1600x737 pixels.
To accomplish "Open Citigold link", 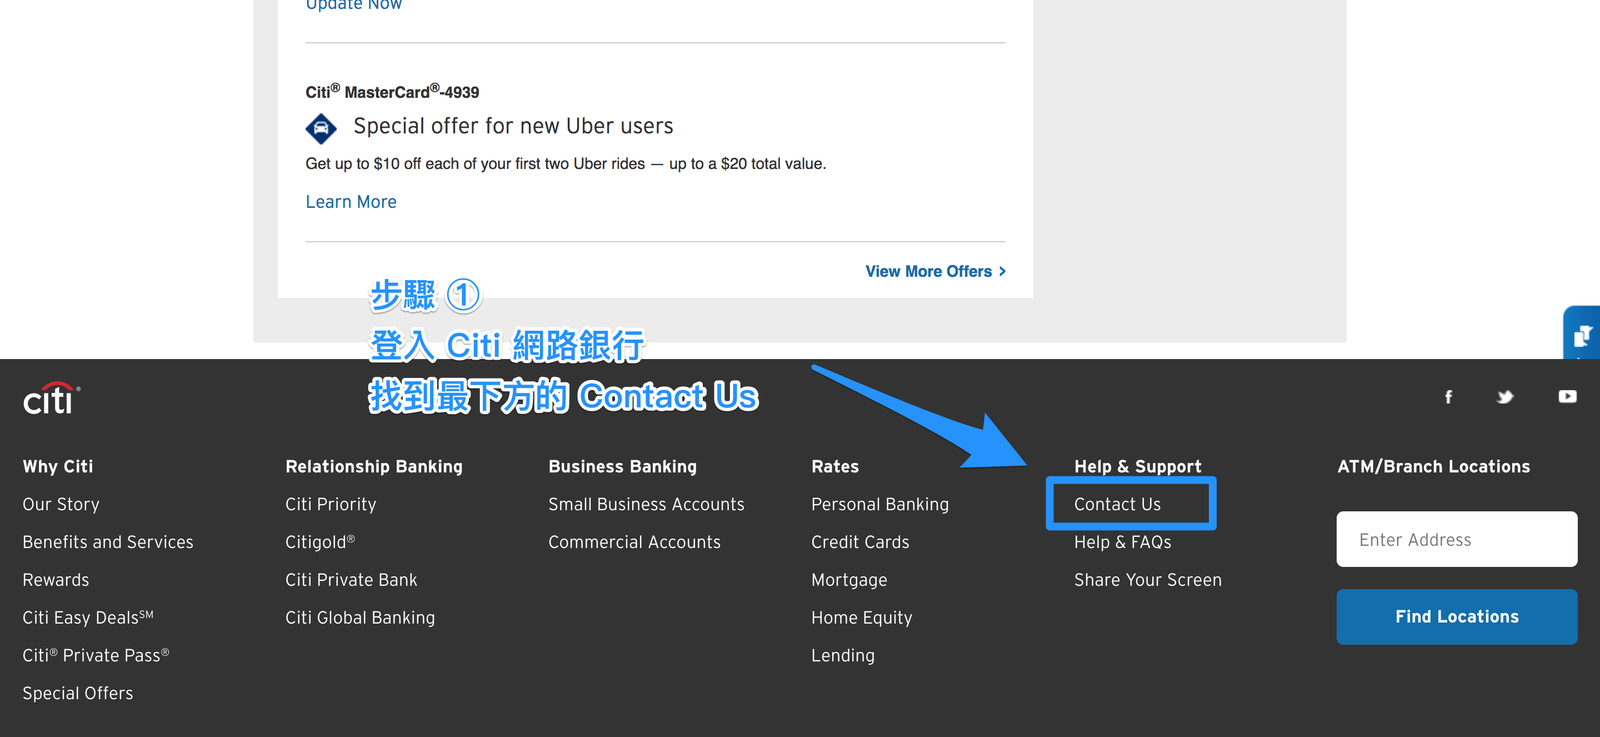I will coord(320,542).
